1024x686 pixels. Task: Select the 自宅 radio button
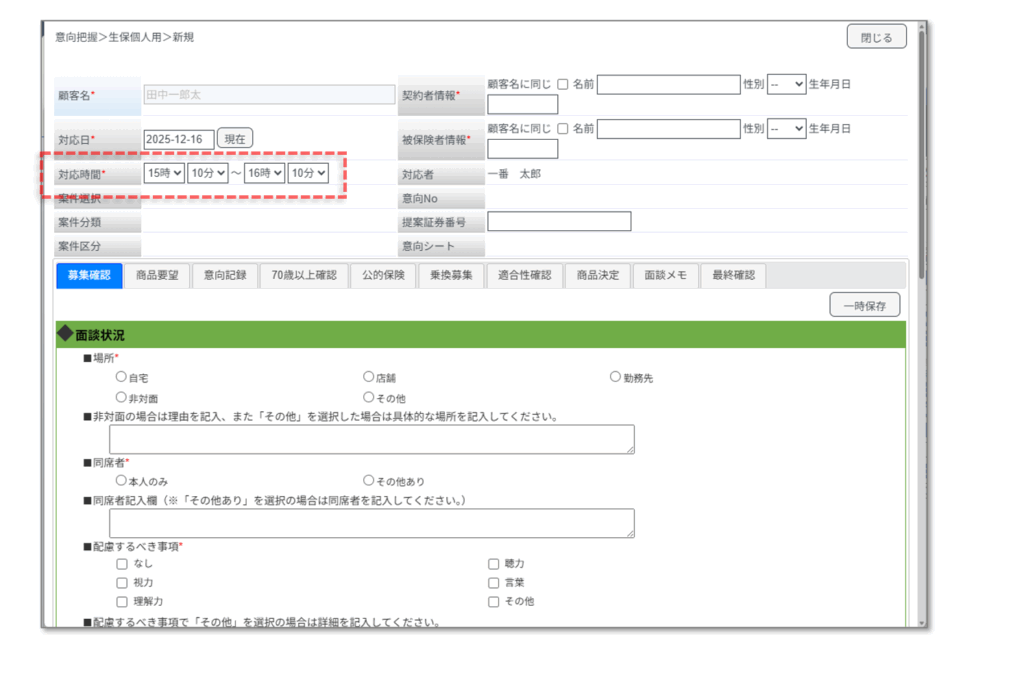[x=121, y=378]
